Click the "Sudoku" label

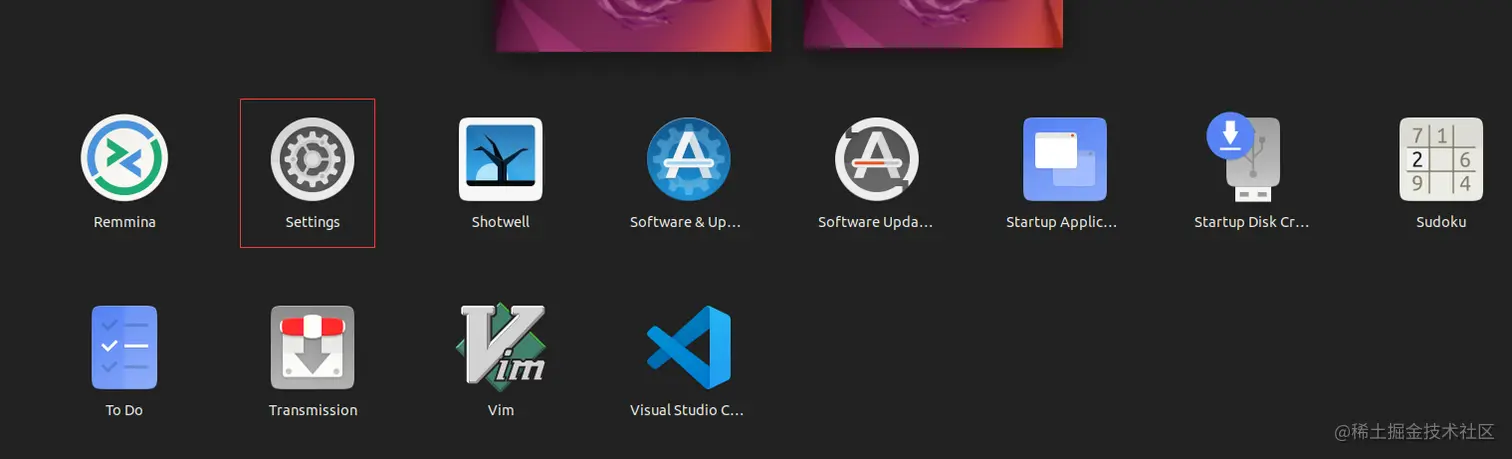1441,222
